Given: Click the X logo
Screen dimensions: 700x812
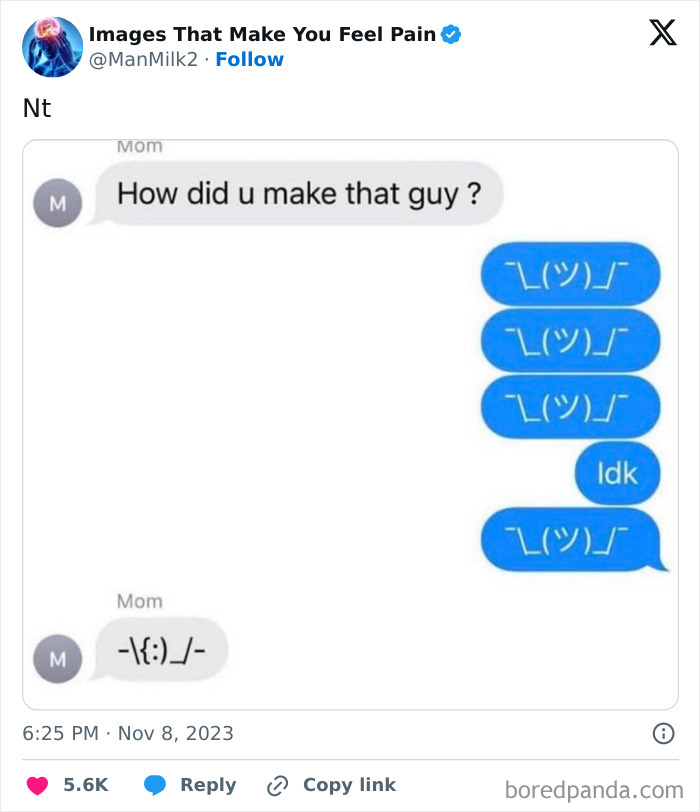Looking at the screenshot, I should coord(662,34).
